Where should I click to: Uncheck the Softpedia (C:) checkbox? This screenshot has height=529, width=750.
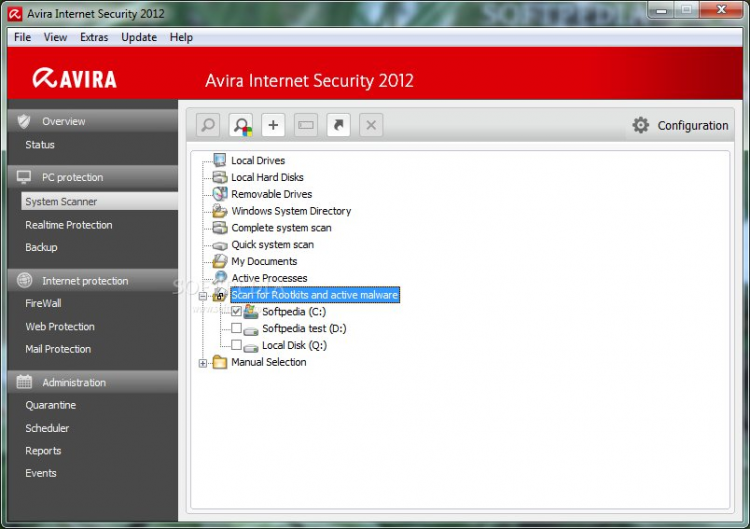236,311
